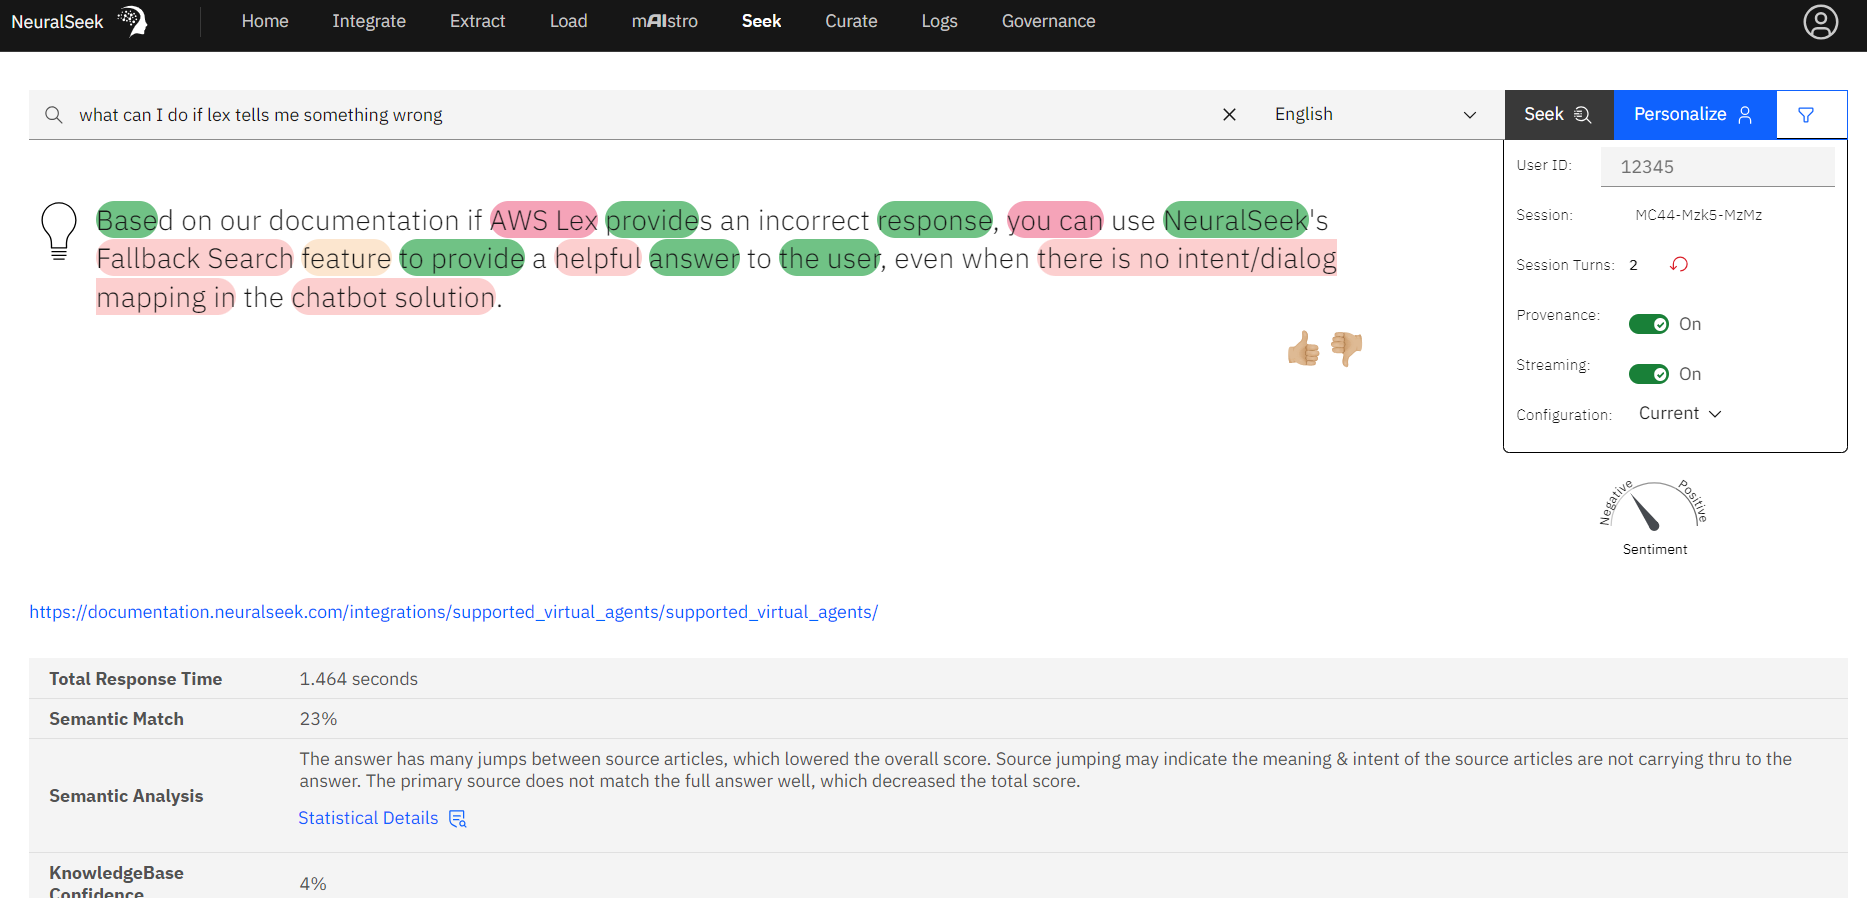Open the Load menu

pos(568,21)
